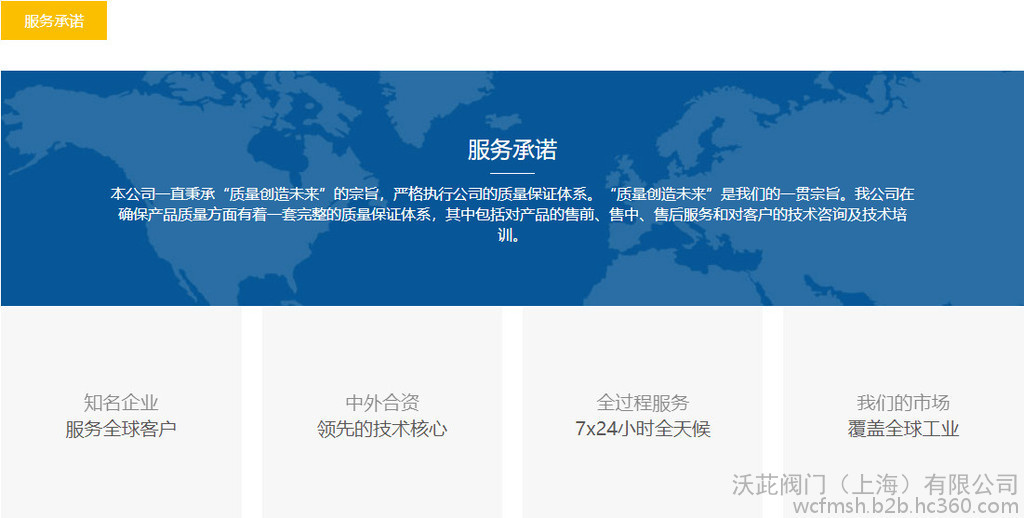This screenshot has width=1024, height=518.
Task: Select the 7x24小时全天候 text
Action: click(x=643, y=429)
